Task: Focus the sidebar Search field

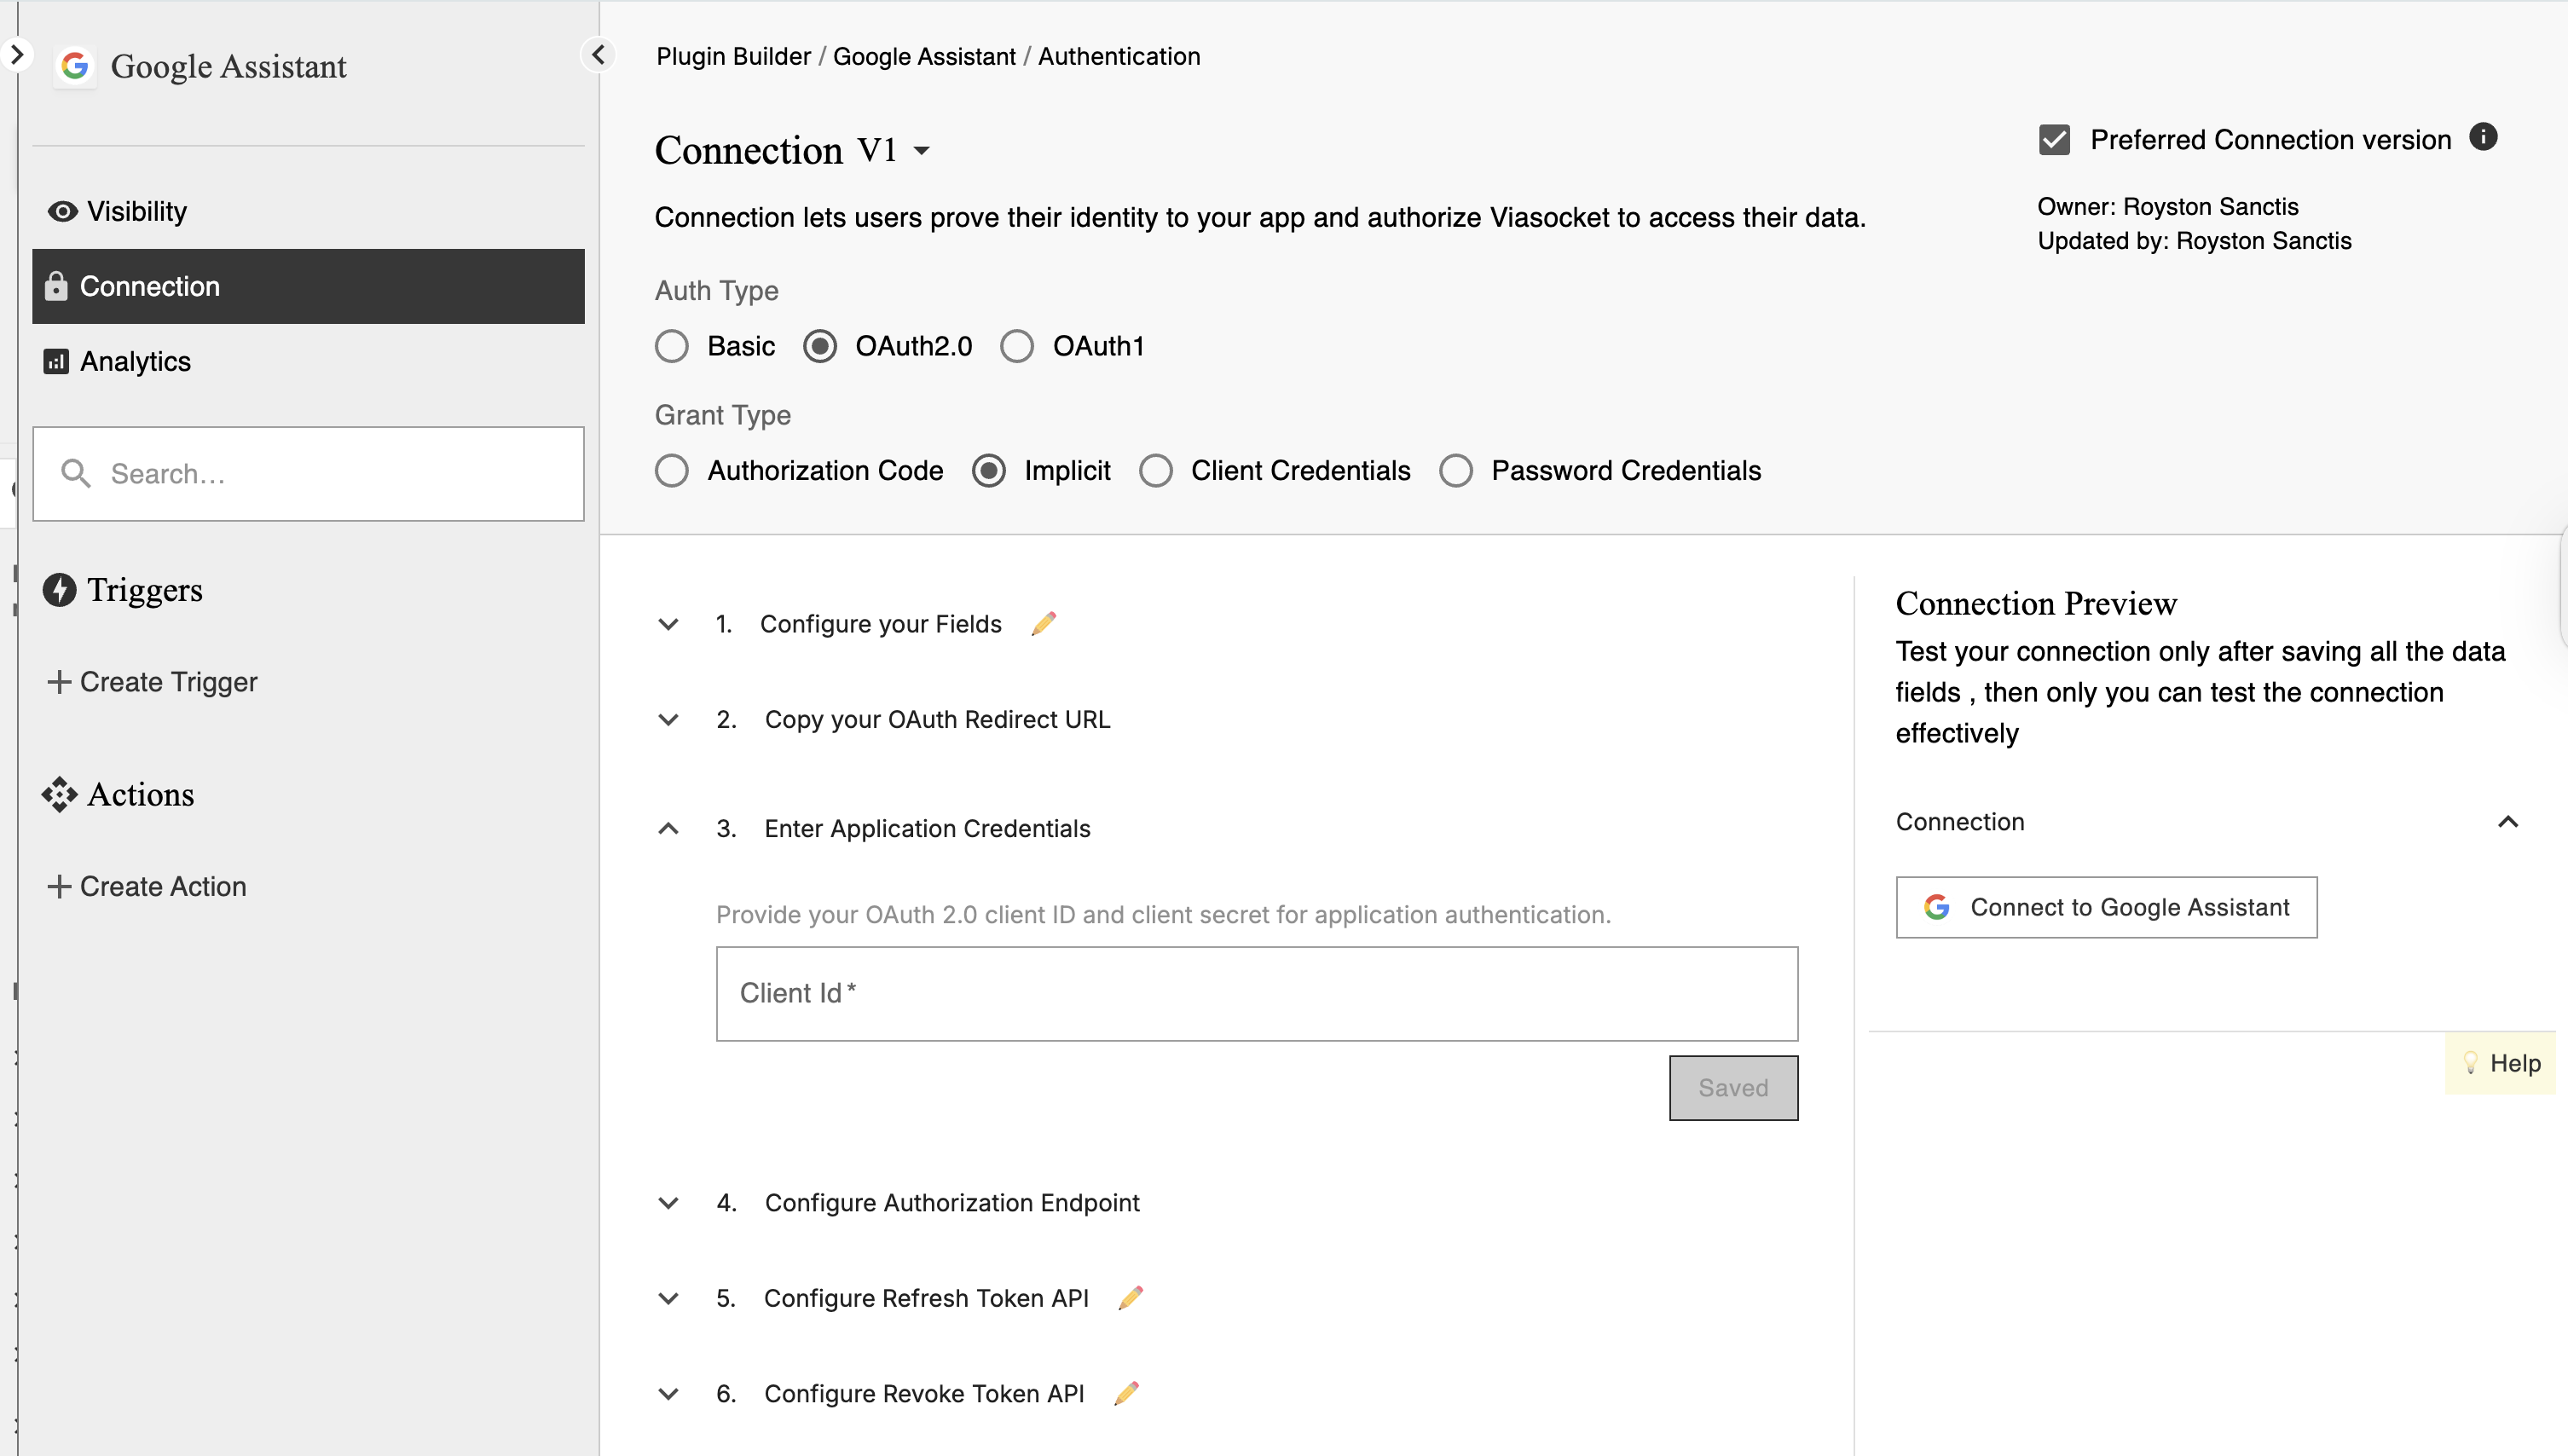Action: 308,474
